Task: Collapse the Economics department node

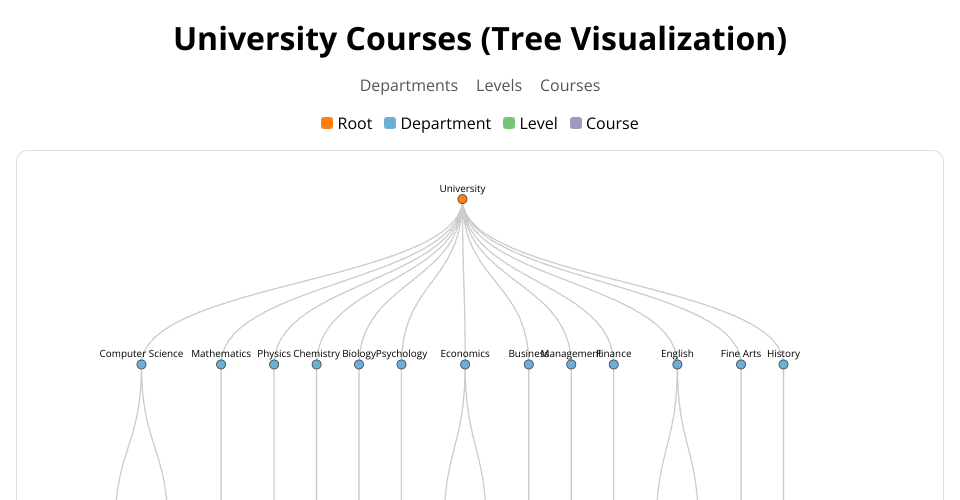Action: [465, 365]
